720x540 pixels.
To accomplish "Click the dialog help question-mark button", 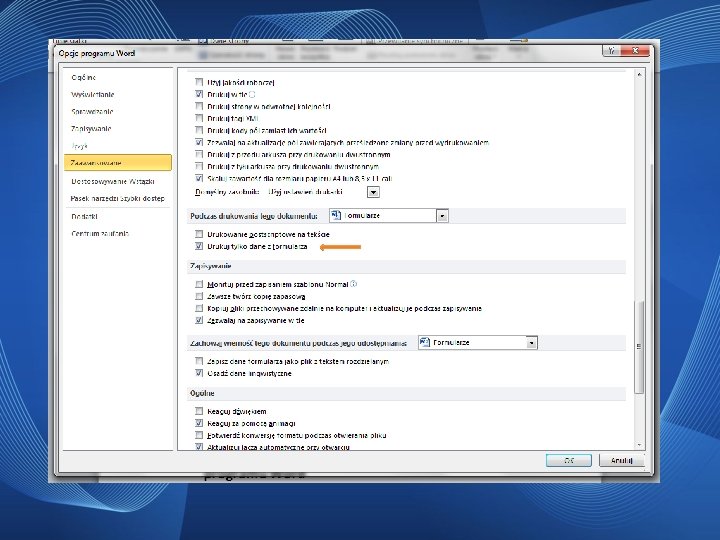I will coord(612,51).
